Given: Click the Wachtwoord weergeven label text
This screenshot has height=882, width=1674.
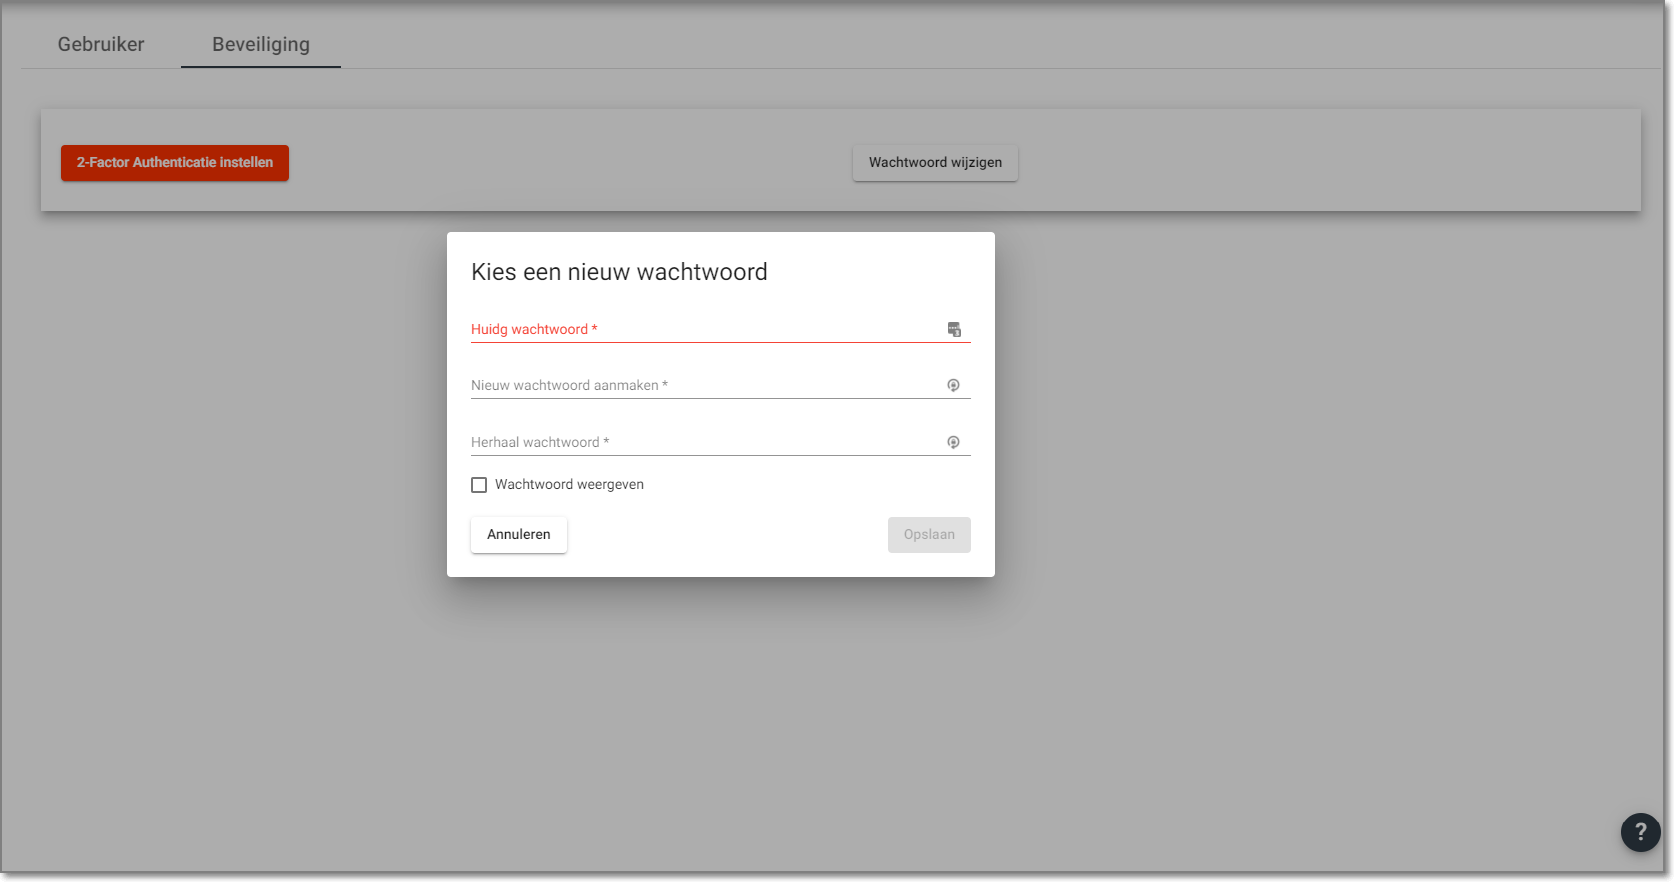Looking at the screenshot, I should pos(569,485).
